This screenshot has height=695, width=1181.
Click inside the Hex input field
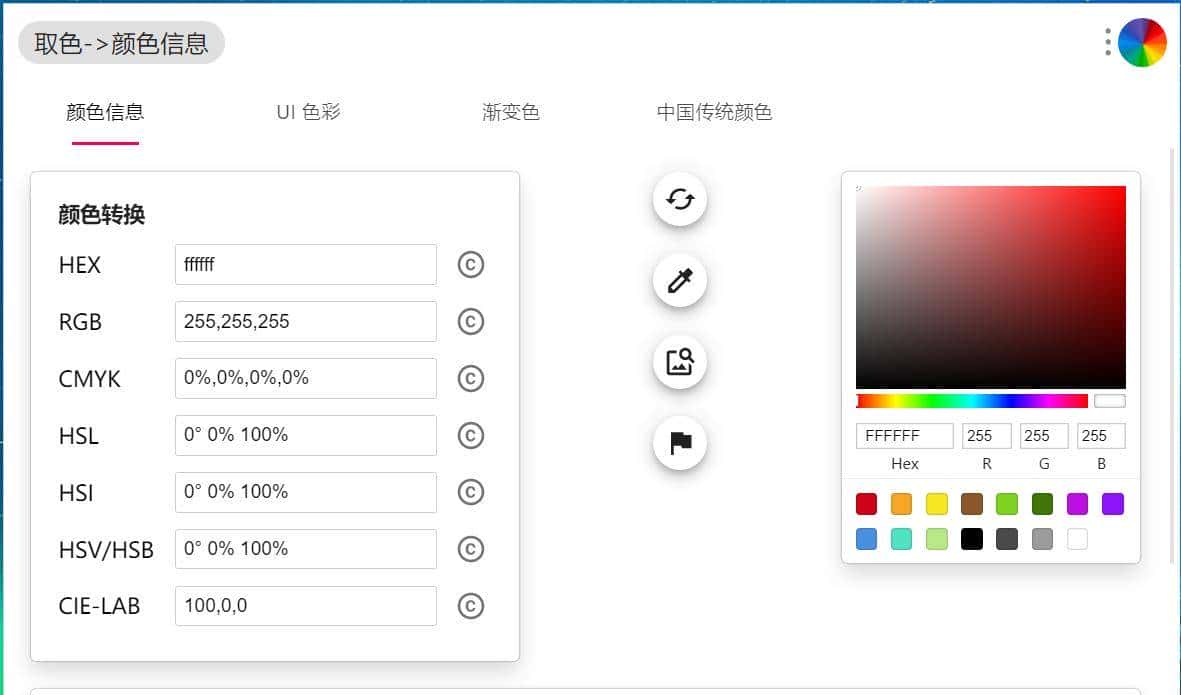(x=903, y=435)
